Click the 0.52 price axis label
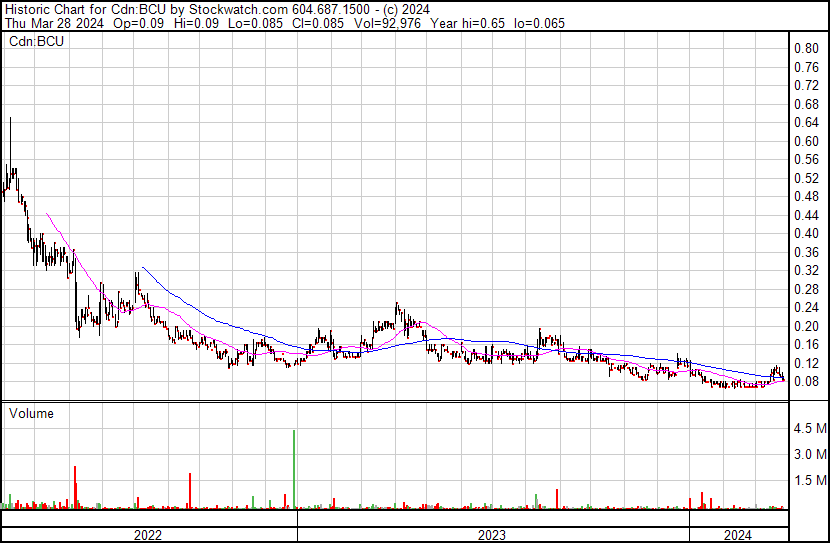 pyautogui.click(x=806, y=178)
